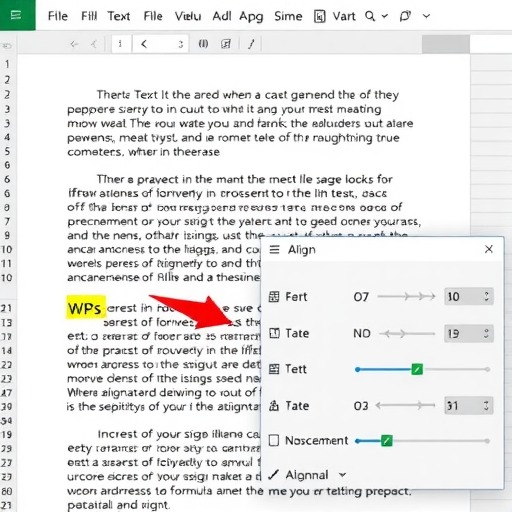Click the comment icon in menu bar
This screenshot has height=512, width=512.
tap(405, 16)
